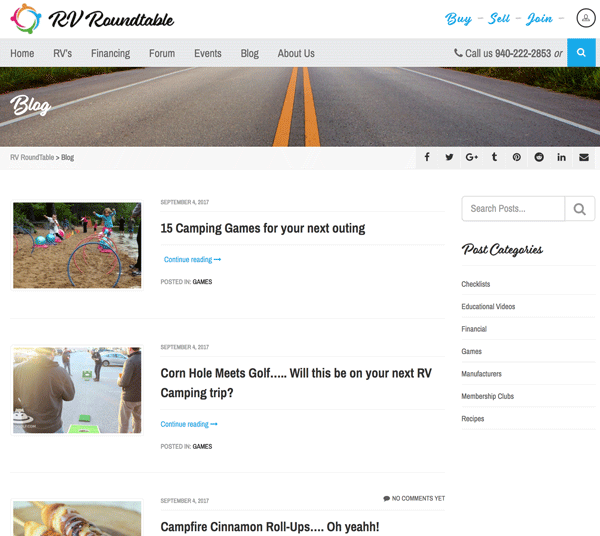
Task: Select Membership Clubs category link
Action: pos(488,396)
